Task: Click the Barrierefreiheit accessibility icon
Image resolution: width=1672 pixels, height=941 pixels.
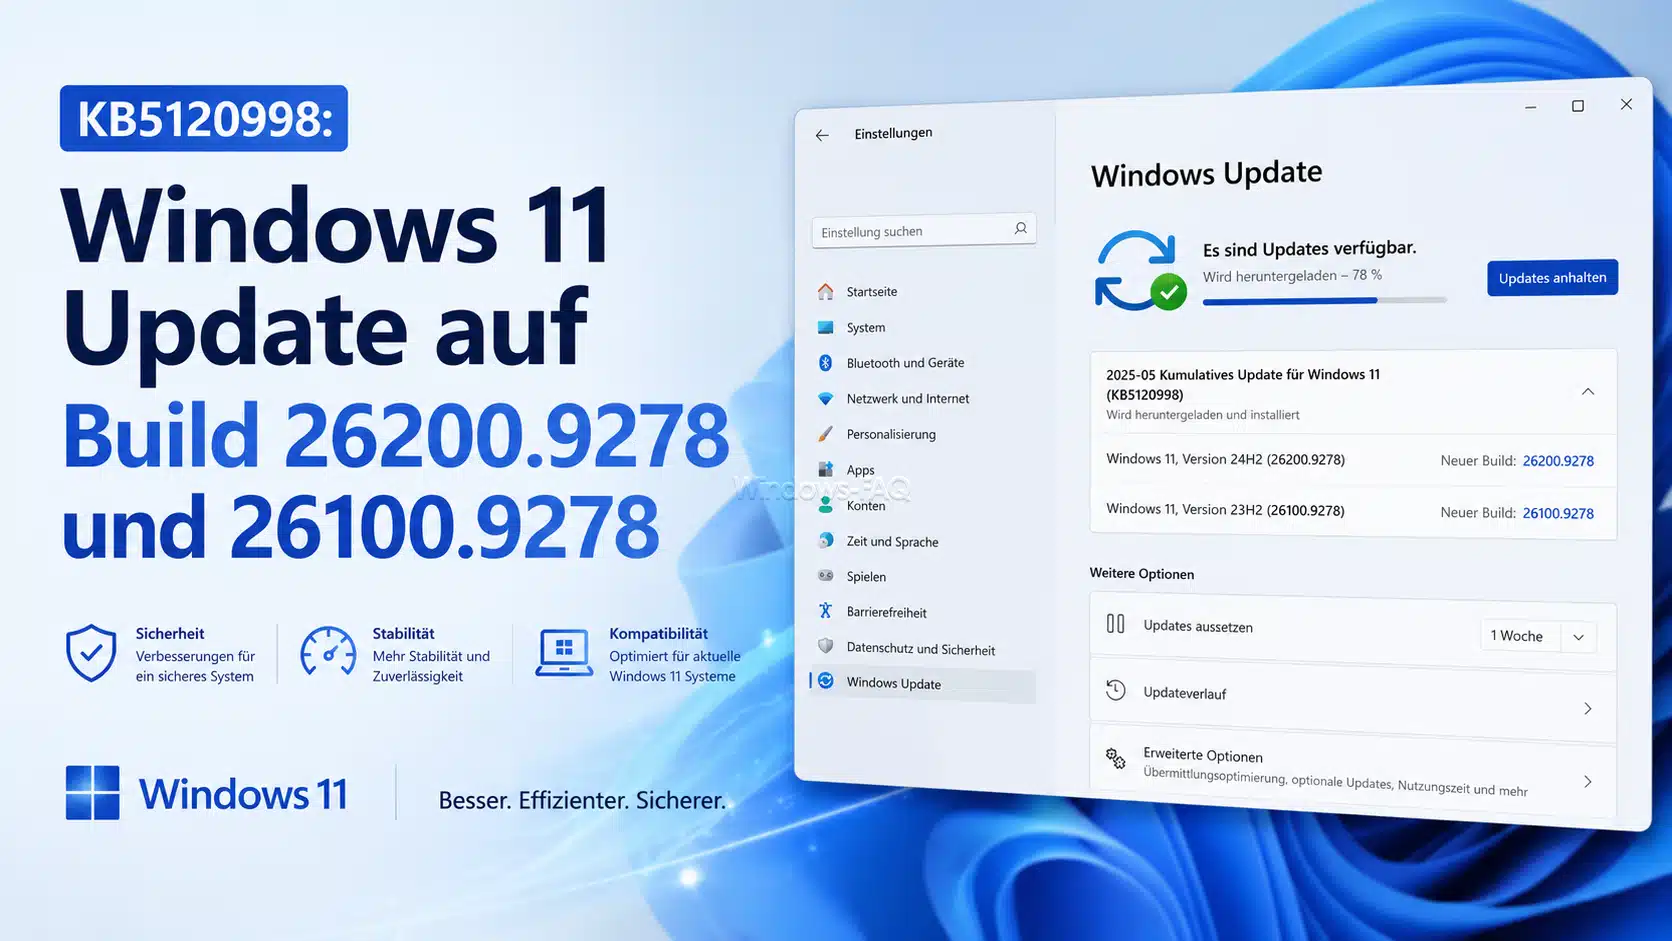Action: 825,611
